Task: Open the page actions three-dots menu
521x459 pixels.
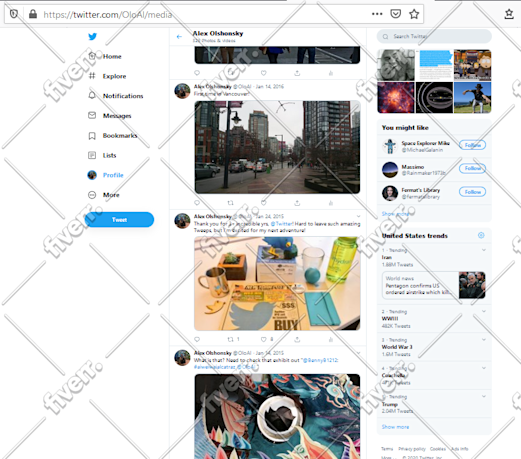Action: (377, 14)
